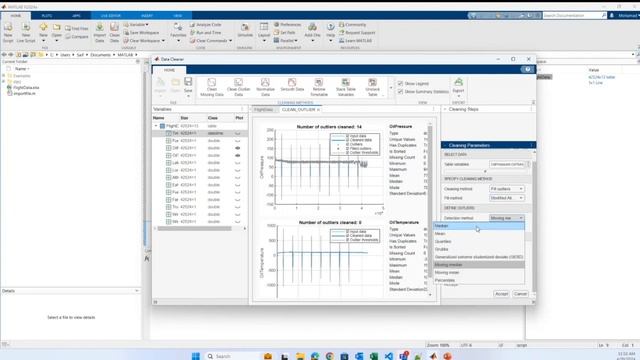Click New Live Script icon in MATLAB
This screenshot has width=640, height=360.
coord(26,32)
